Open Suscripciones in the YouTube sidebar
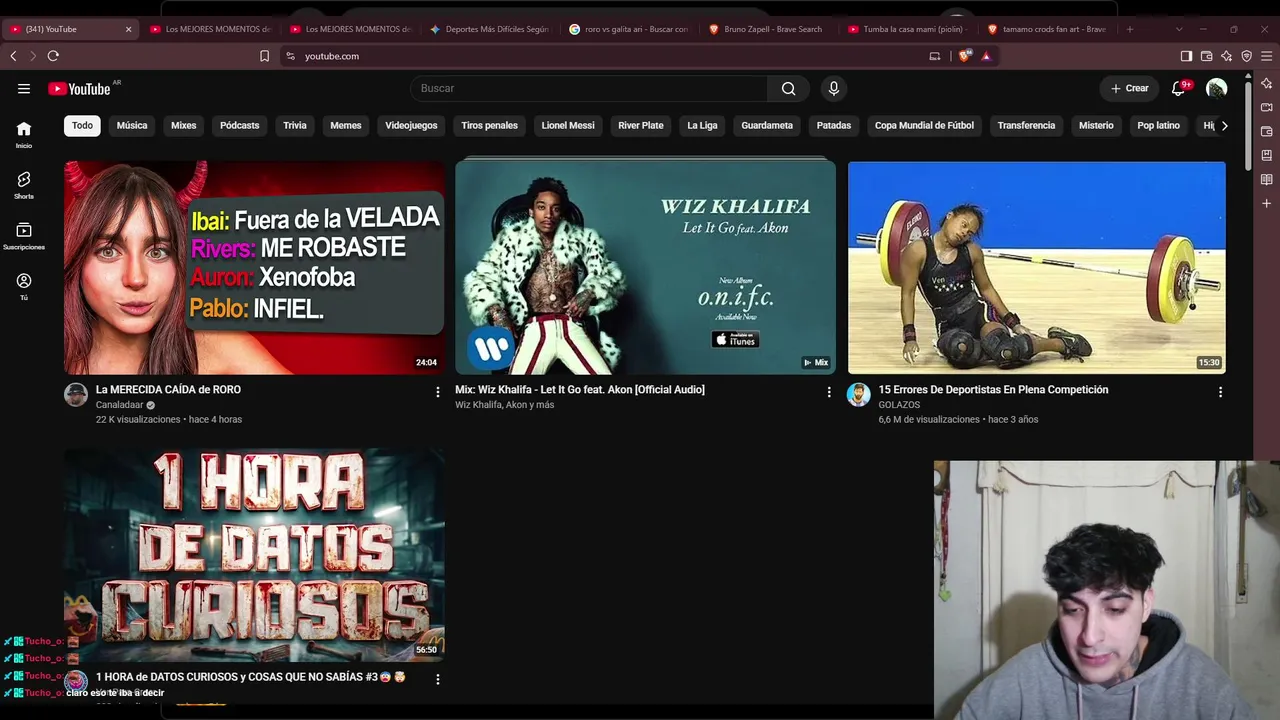This screenshot has height=720, width=1280. click(24, 236)
